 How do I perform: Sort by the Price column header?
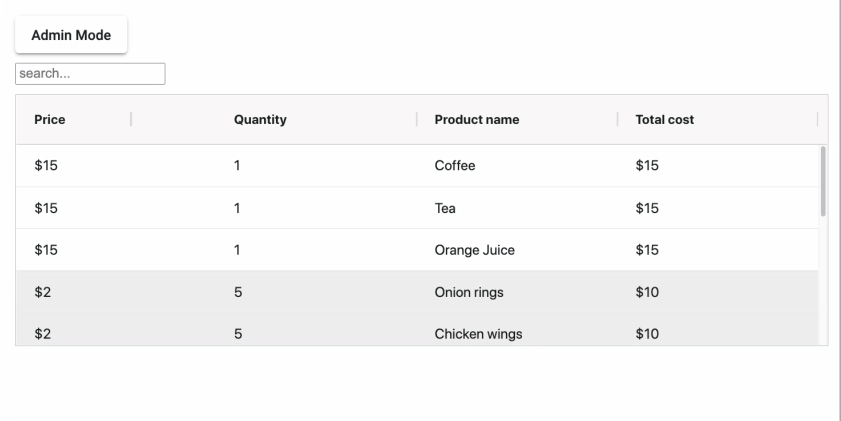(x=50, y=120)
